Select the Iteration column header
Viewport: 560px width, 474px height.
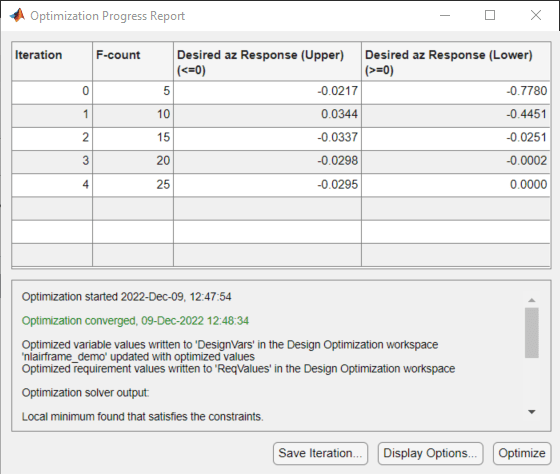pyautogui.click(x=52, y=61)
